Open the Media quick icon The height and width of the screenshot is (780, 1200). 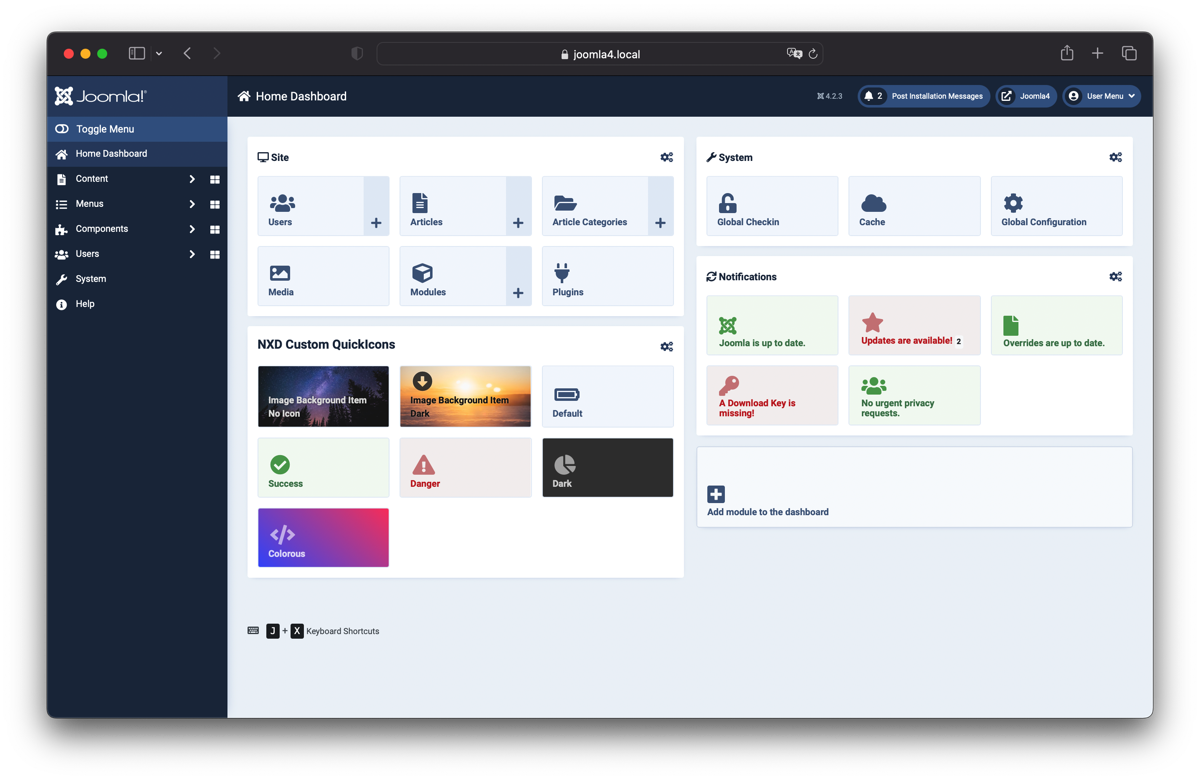tap(323, 276)
